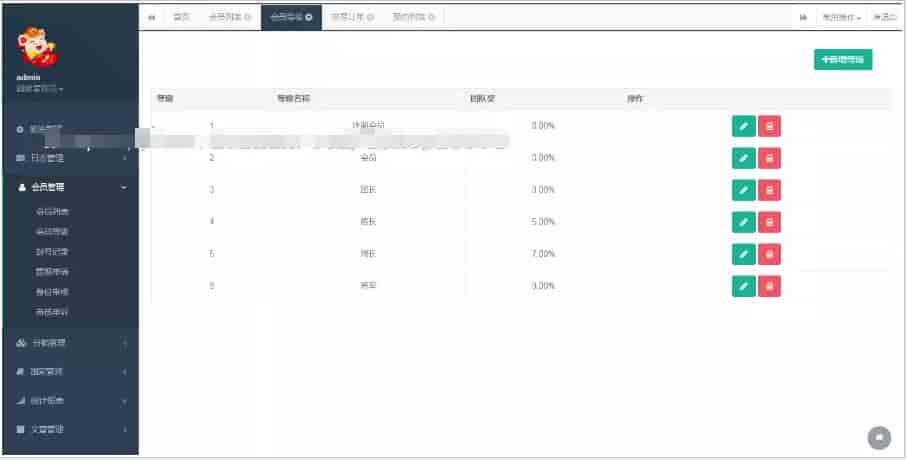Expand 统计报表 using its chevron arrow
Screen dimensions: 907x460
pyautogui.click(x=125, y=400)
